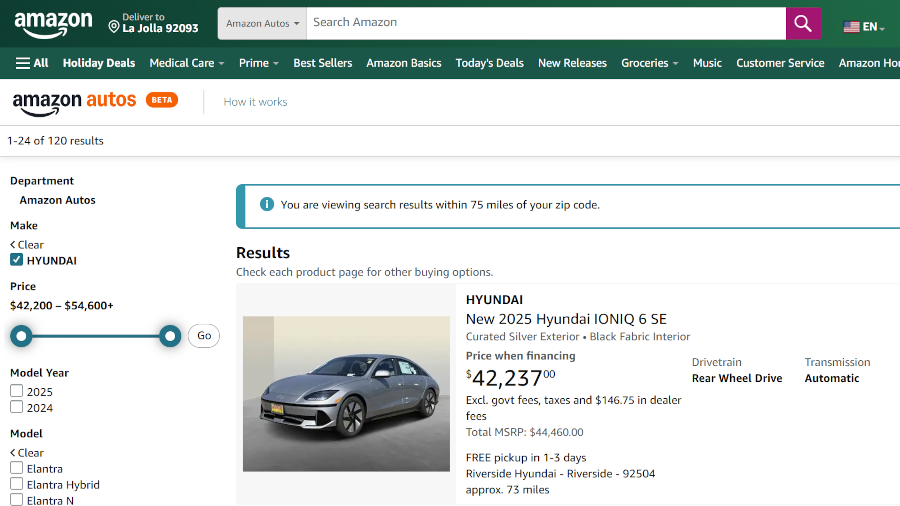Open New Releases nav item

tap(572, 63)
